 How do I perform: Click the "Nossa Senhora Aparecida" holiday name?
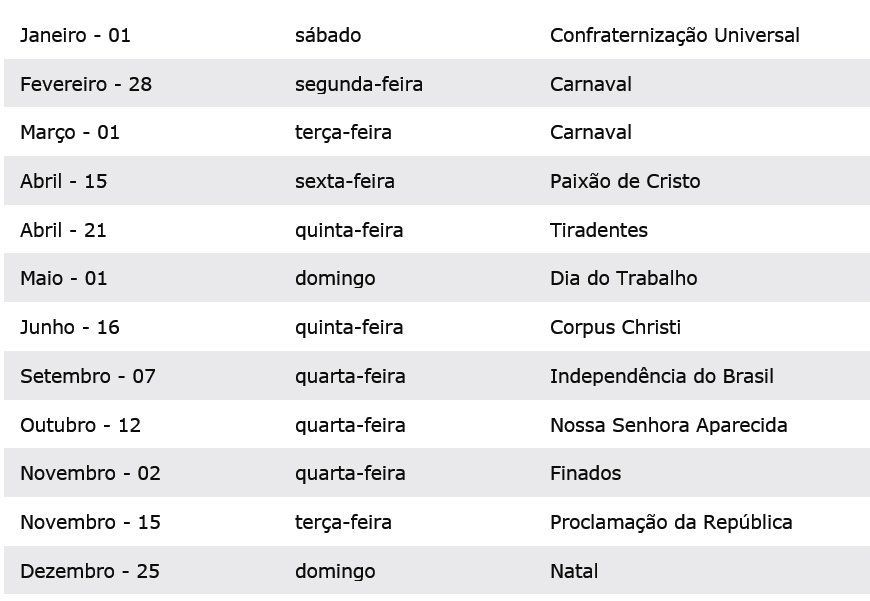pyautogui.click(x=668, y=425)
